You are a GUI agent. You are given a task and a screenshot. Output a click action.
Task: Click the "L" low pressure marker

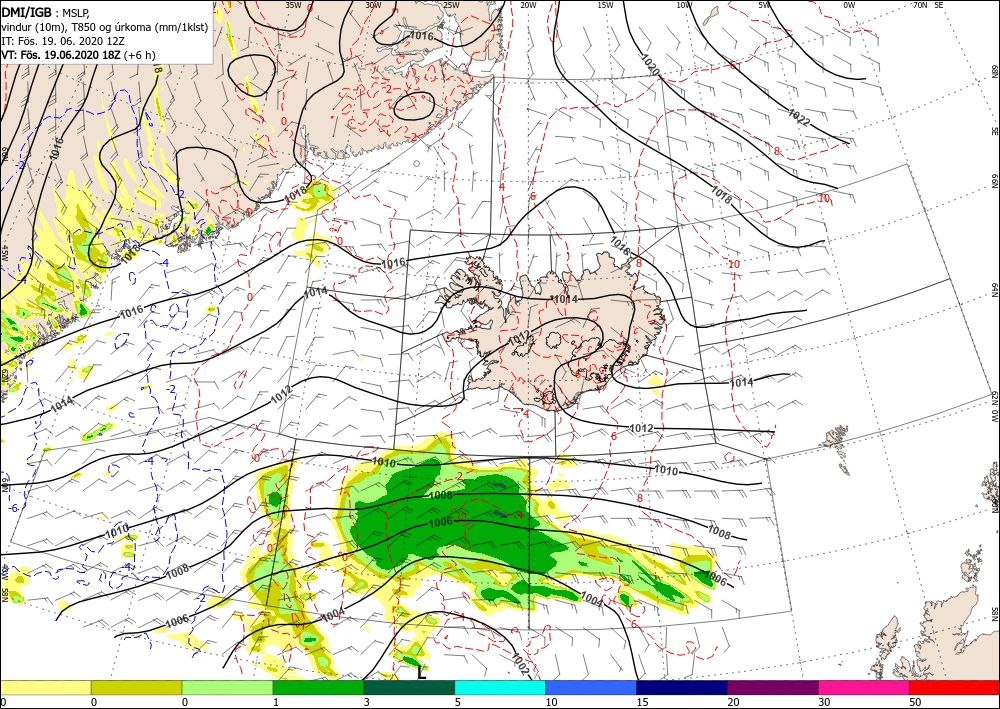(x=421, y=672)
